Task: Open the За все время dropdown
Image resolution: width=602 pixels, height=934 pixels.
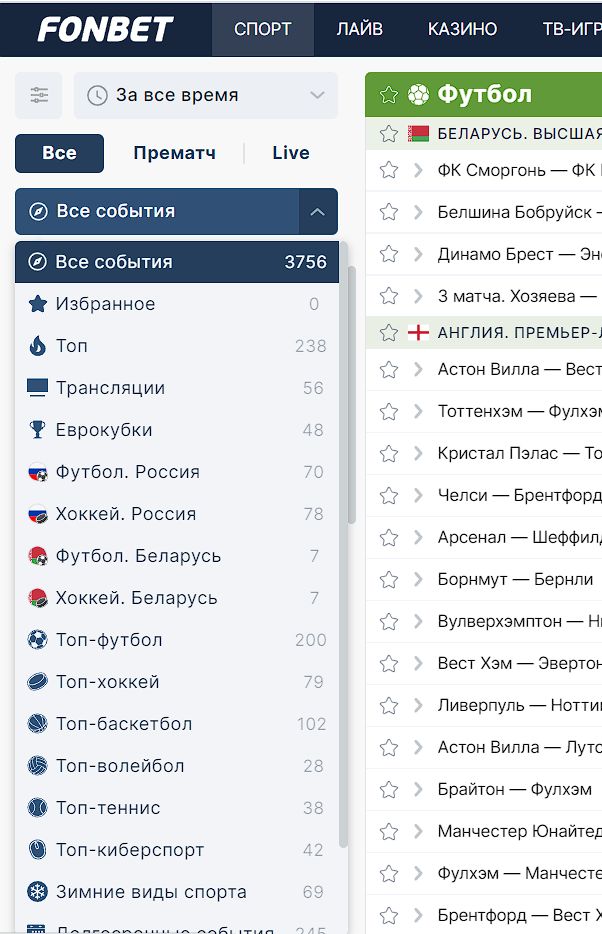Action: [205, 95]
